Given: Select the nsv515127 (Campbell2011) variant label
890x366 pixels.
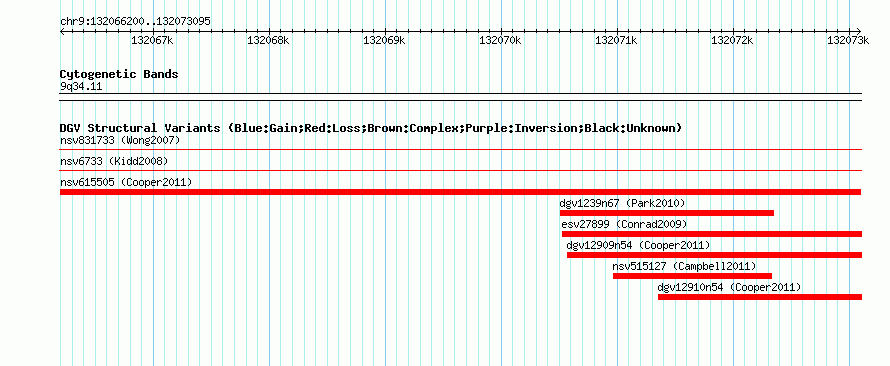Looking at the screenshot, I should tap(685, 266).
